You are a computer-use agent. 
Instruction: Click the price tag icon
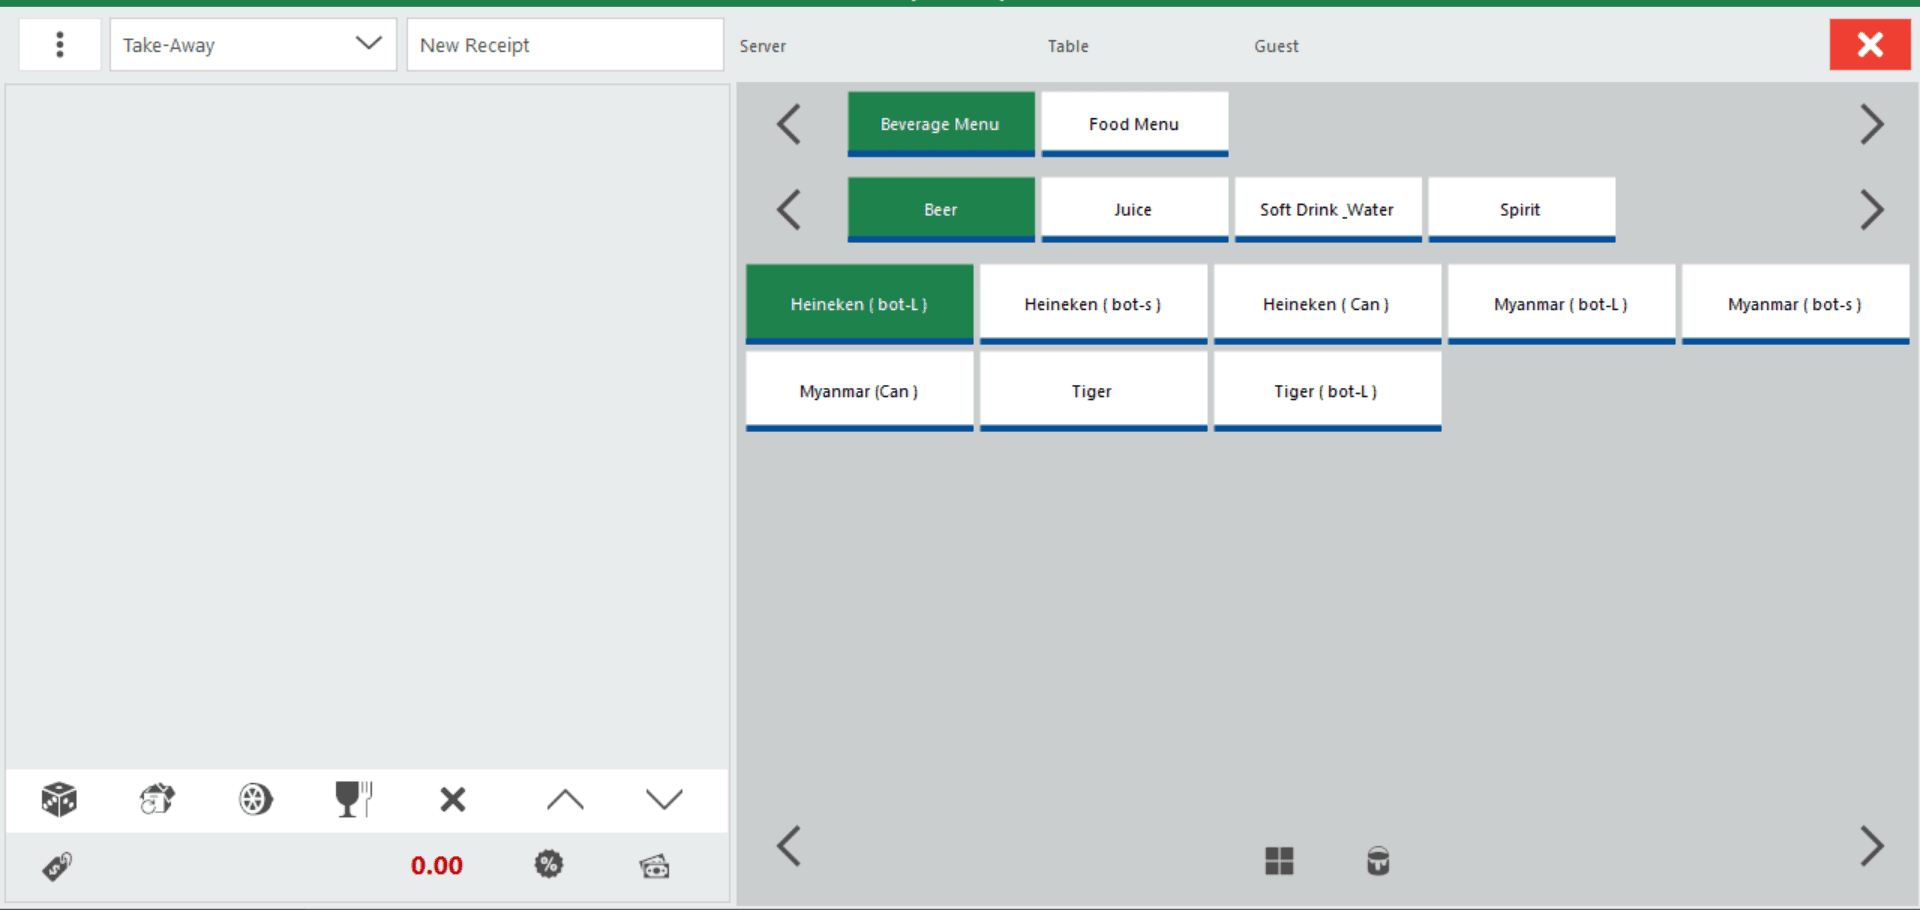coord(57,866)
